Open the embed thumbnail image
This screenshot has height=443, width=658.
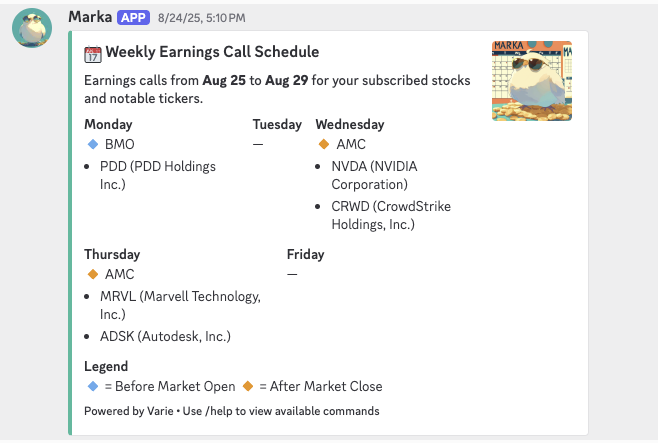(531, 81)
